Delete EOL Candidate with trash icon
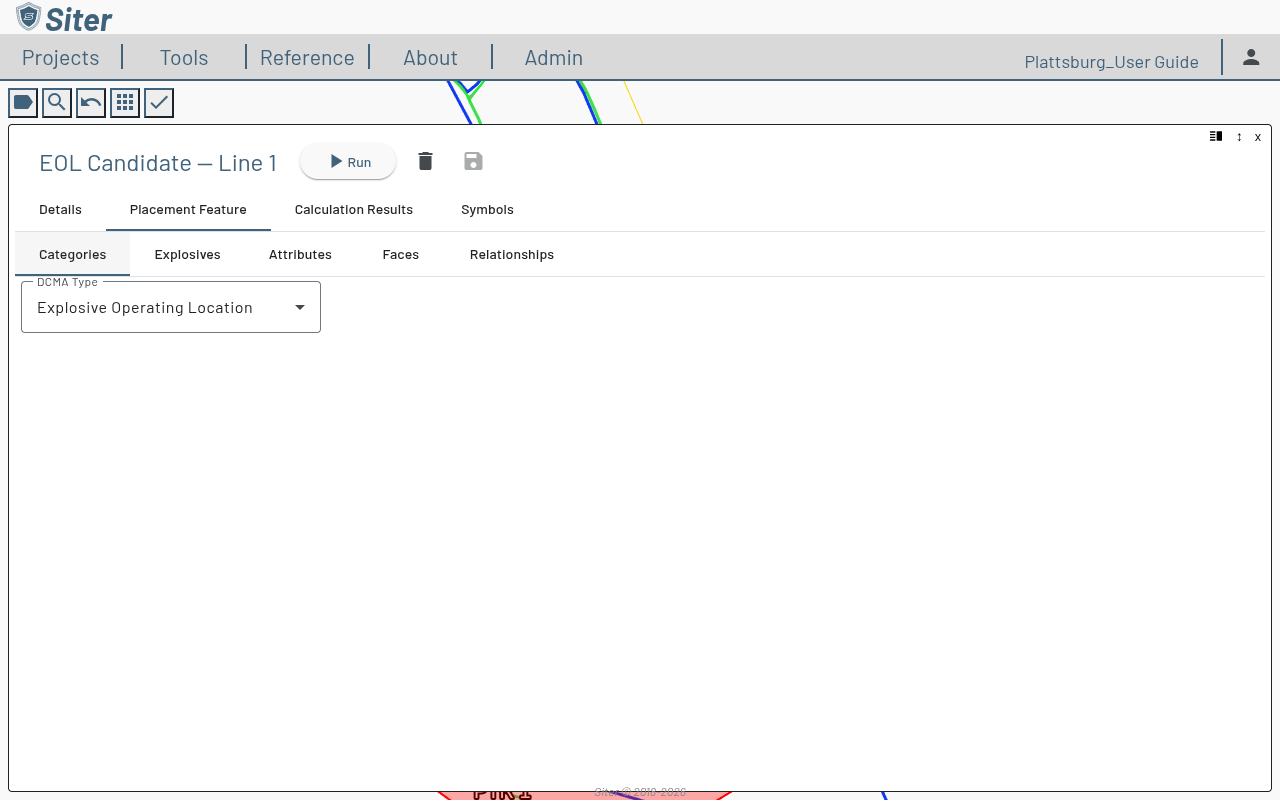The width and height of the screenshot is (1280, 800). click(426, 162)
